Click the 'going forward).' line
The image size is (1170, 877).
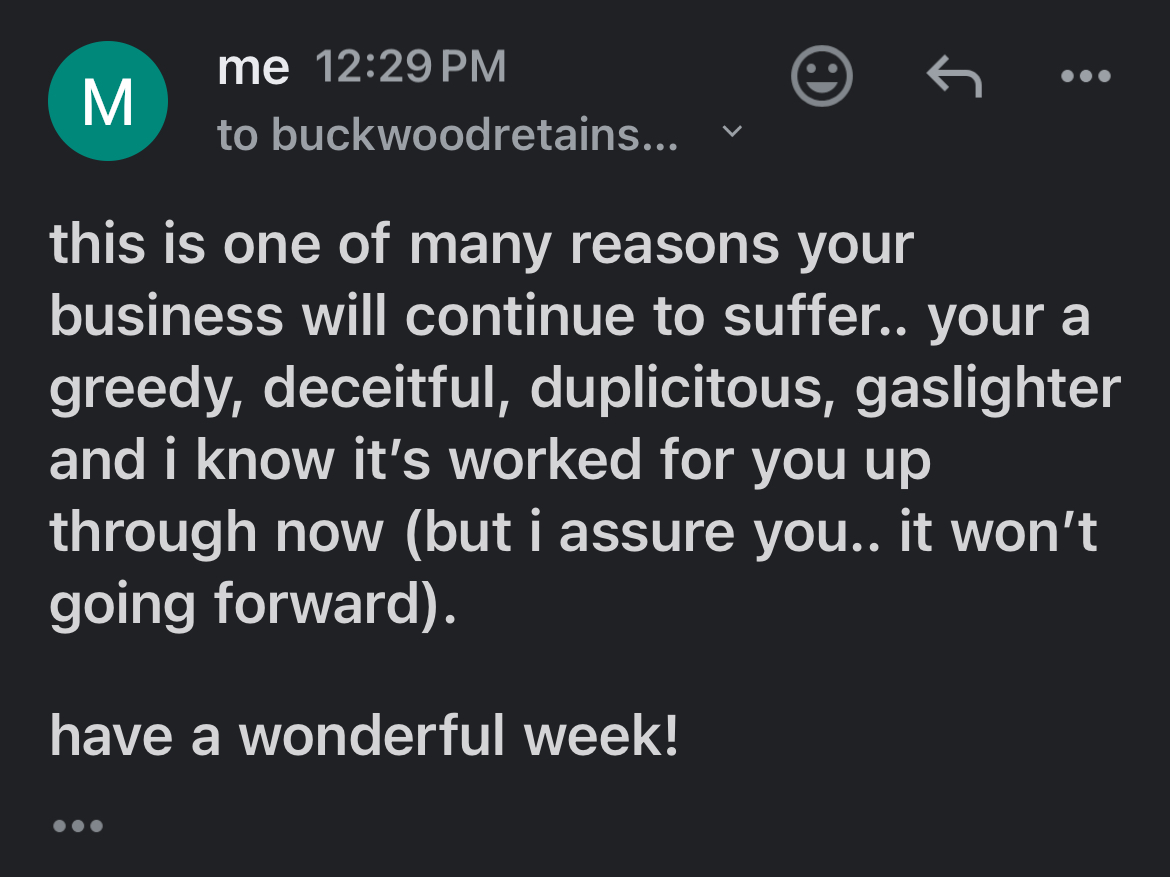tap(252, 605)
